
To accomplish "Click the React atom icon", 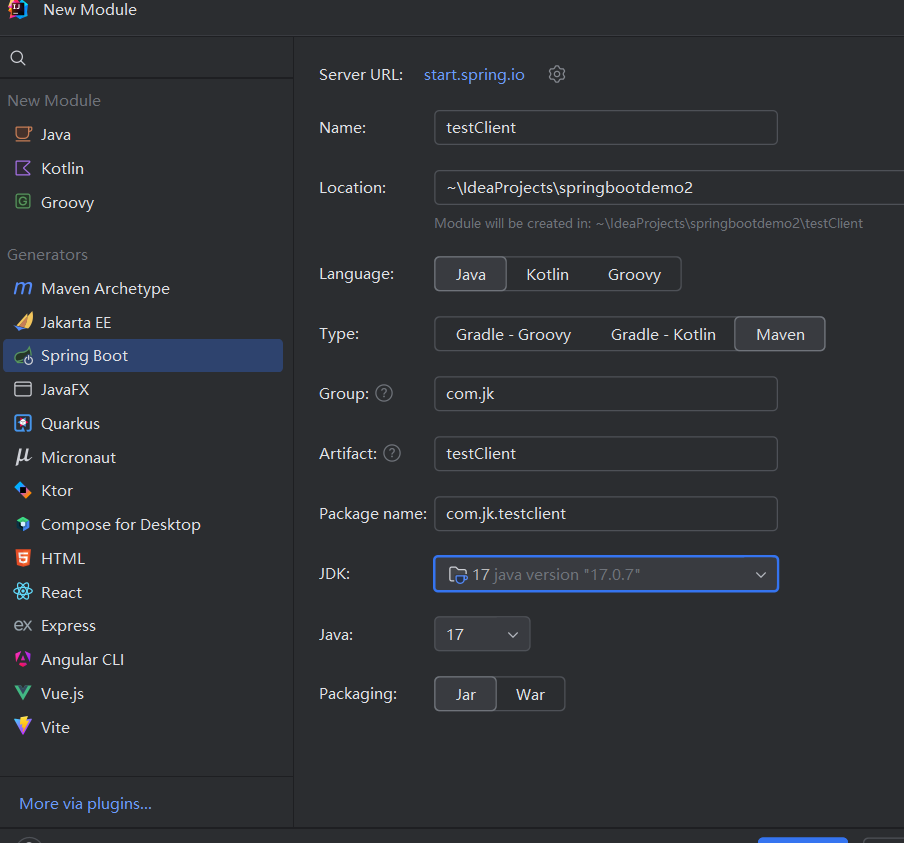I will (x=23, y=592).
